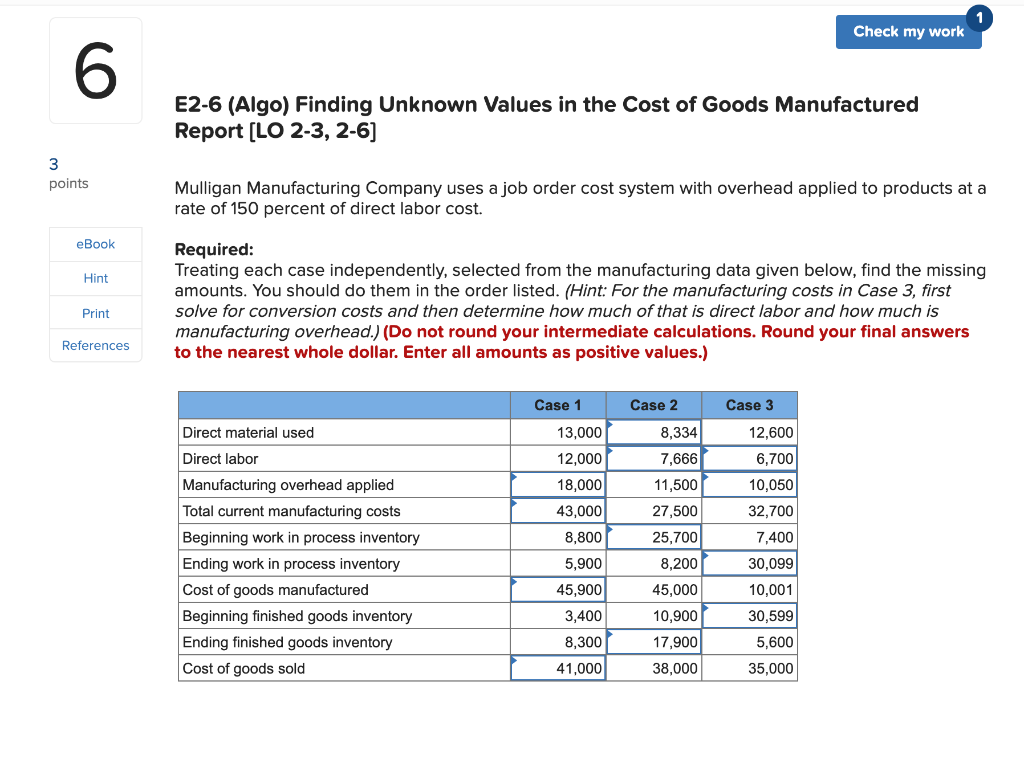Select the Direct labor input for Case 2

654,458
